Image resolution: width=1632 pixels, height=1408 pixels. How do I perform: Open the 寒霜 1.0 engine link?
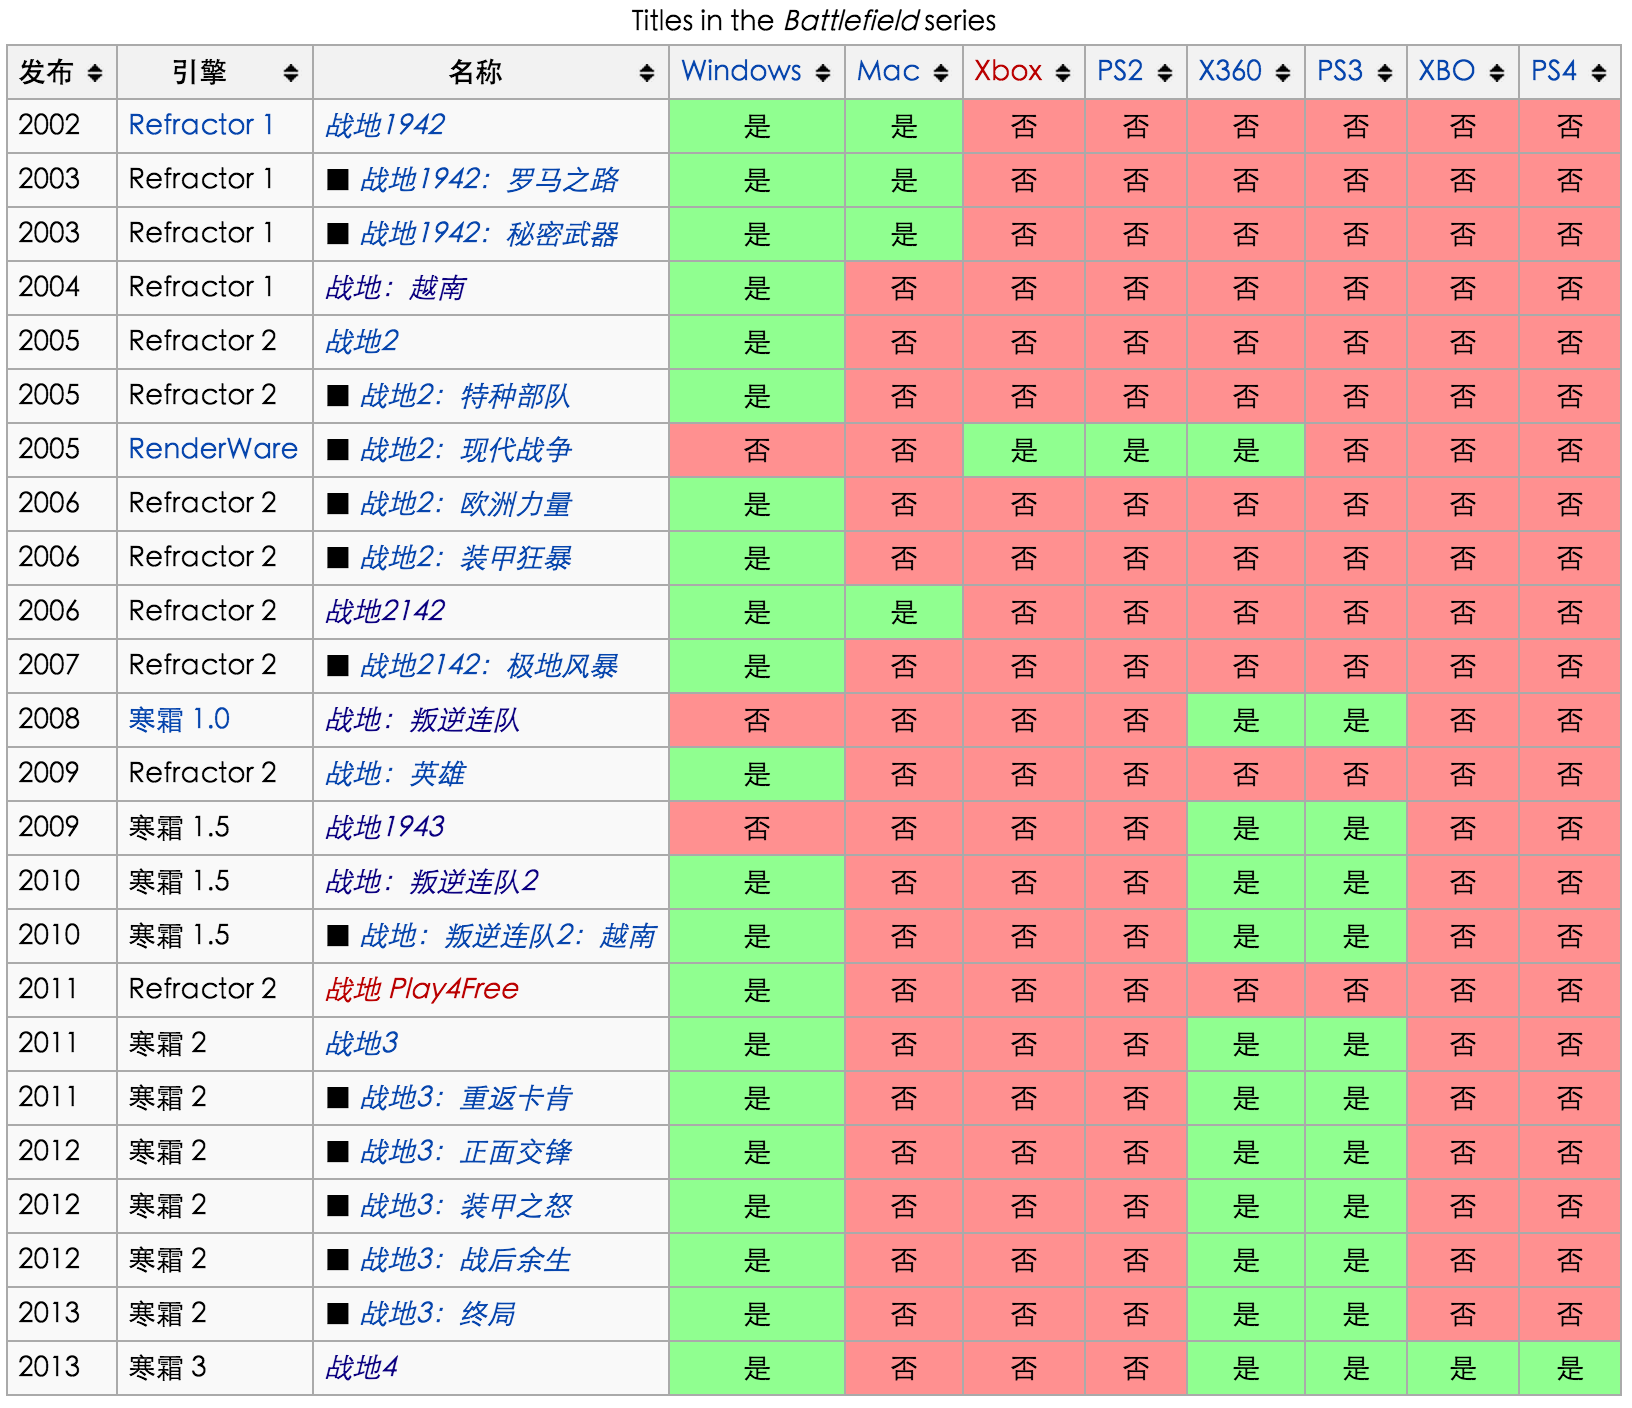coord(179,719)
